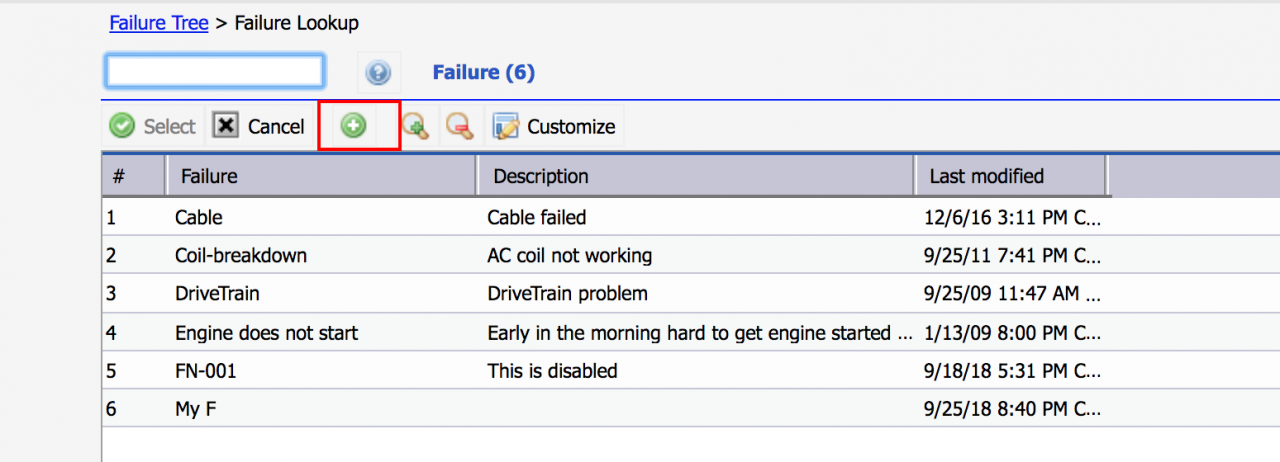
Task: Select the My F failure row
Action: coord(690,409)
